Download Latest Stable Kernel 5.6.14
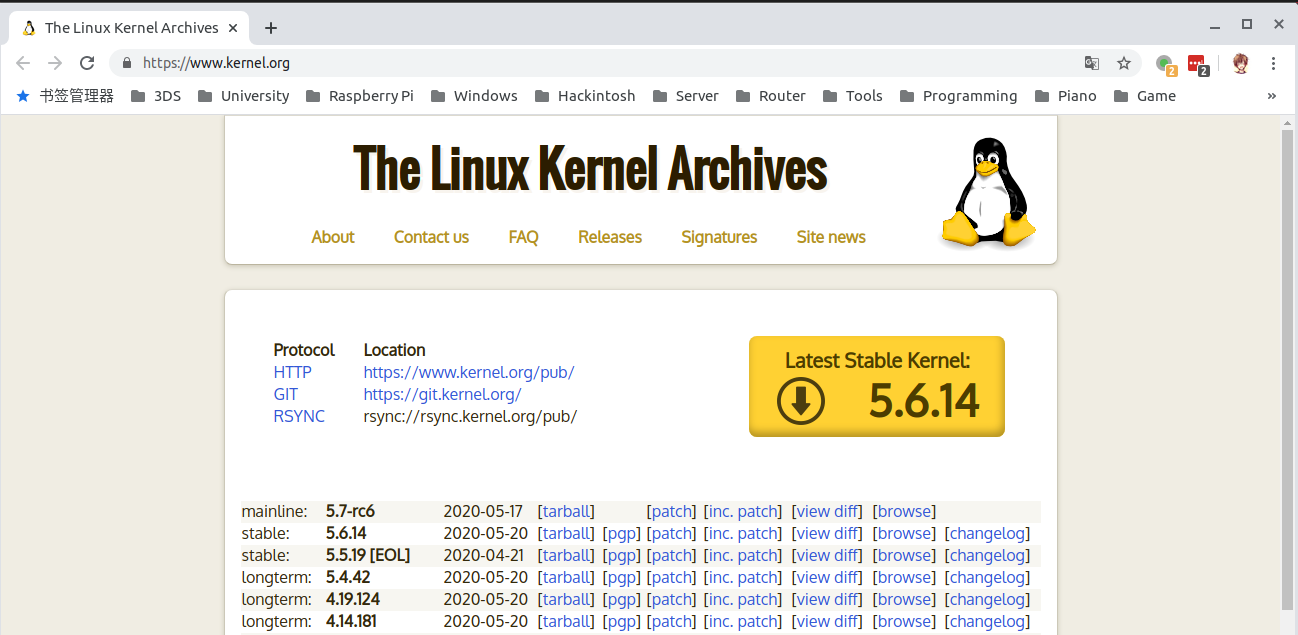 point(876,387)
